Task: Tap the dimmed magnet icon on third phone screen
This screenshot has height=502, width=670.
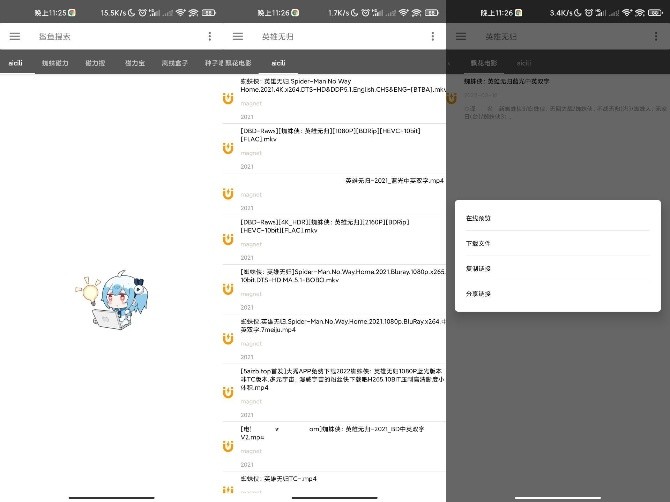Action: point(451,99)
